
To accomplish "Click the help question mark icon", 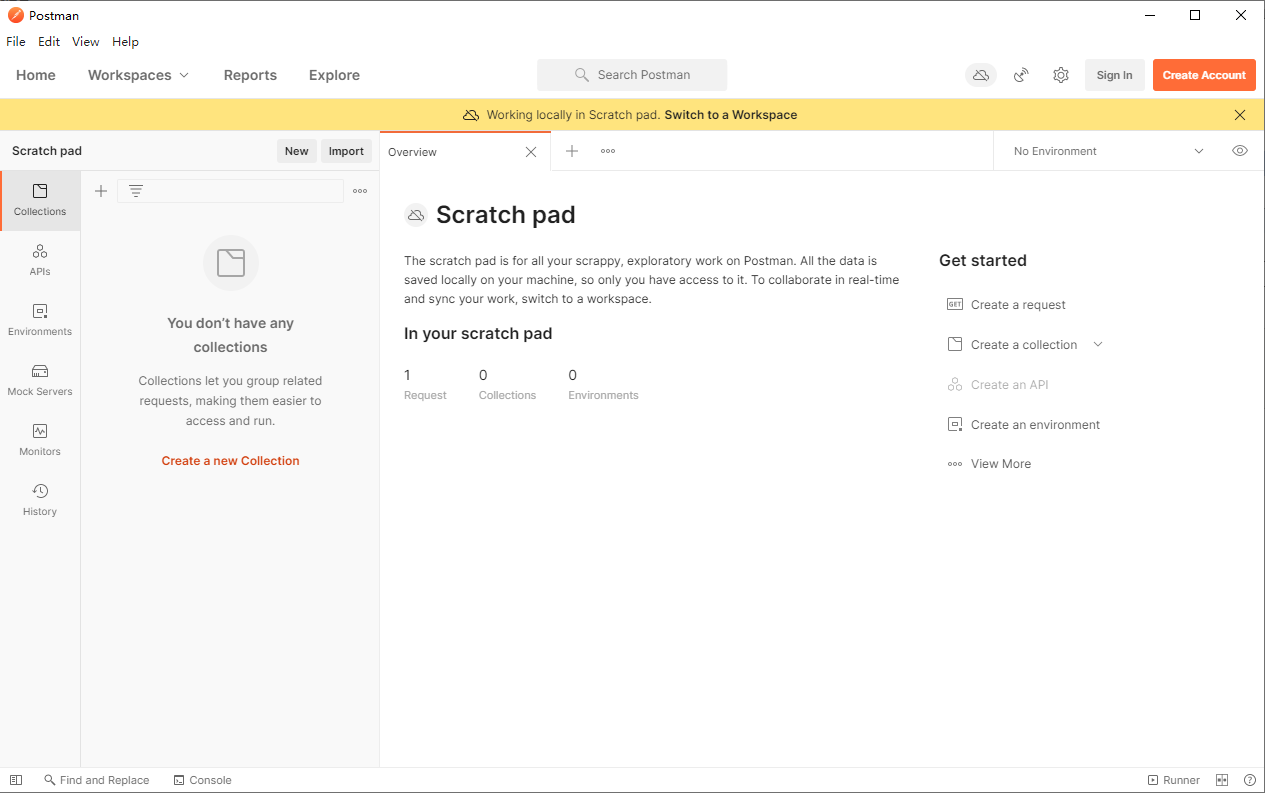I will click(x=1250, y=780).
